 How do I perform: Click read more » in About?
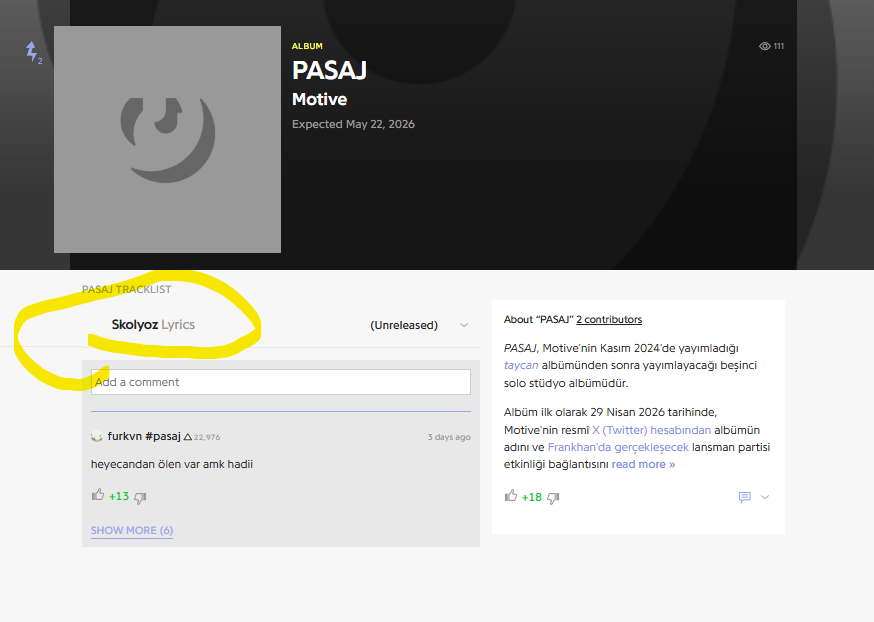pos(643,464)
